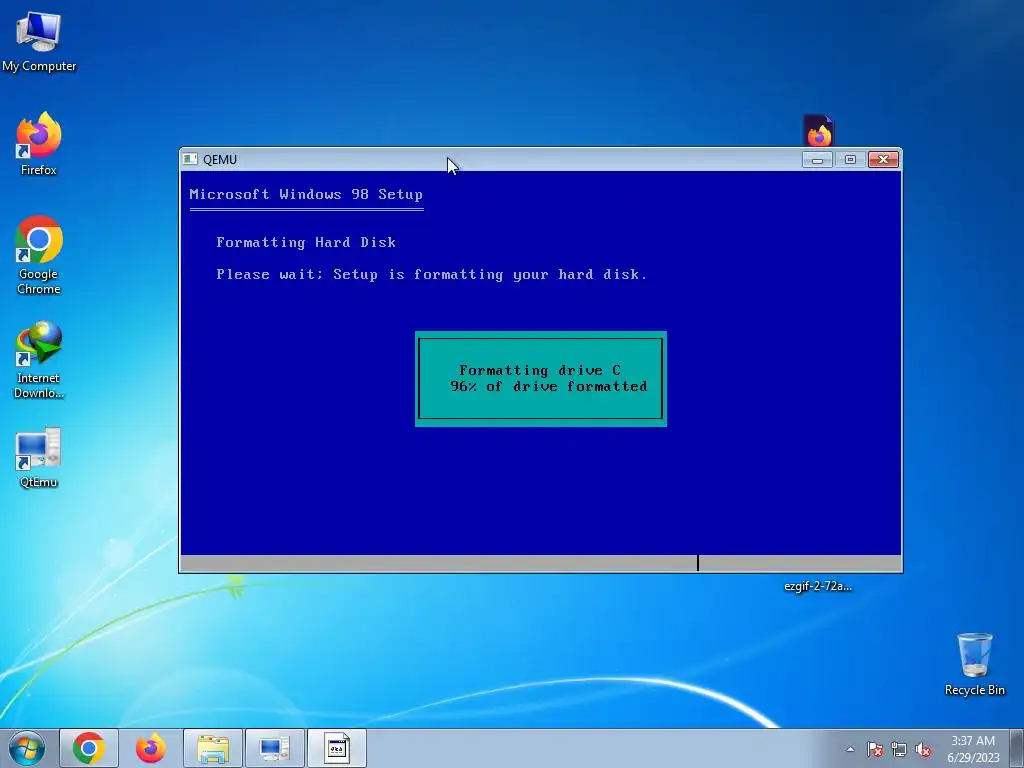The image size is (1024, 768).
Task: Launch Firefox from desktop shortcut
Action: [x=39, y=144]
